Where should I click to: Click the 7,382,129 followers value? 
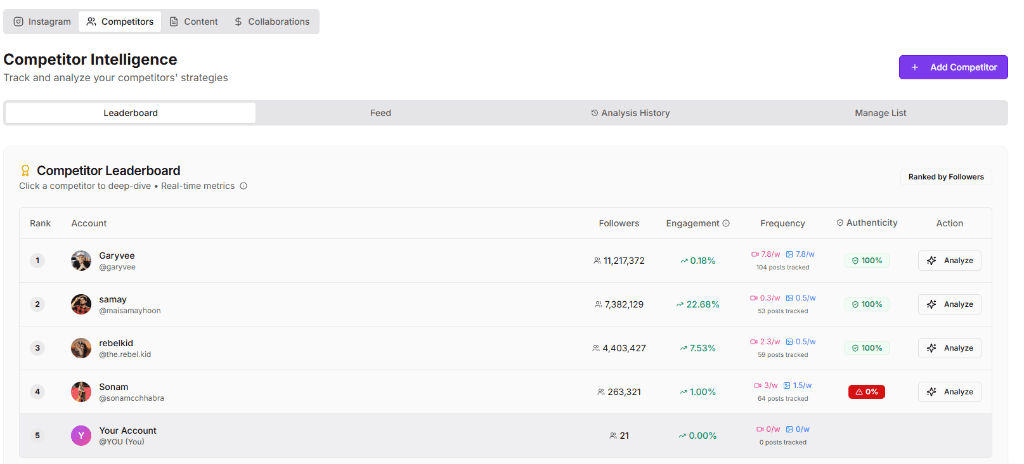pos(624,305)
